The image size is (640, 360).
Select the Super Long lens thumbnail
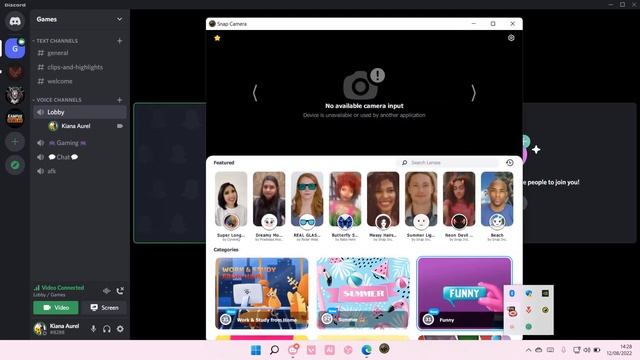pos(231,199)
